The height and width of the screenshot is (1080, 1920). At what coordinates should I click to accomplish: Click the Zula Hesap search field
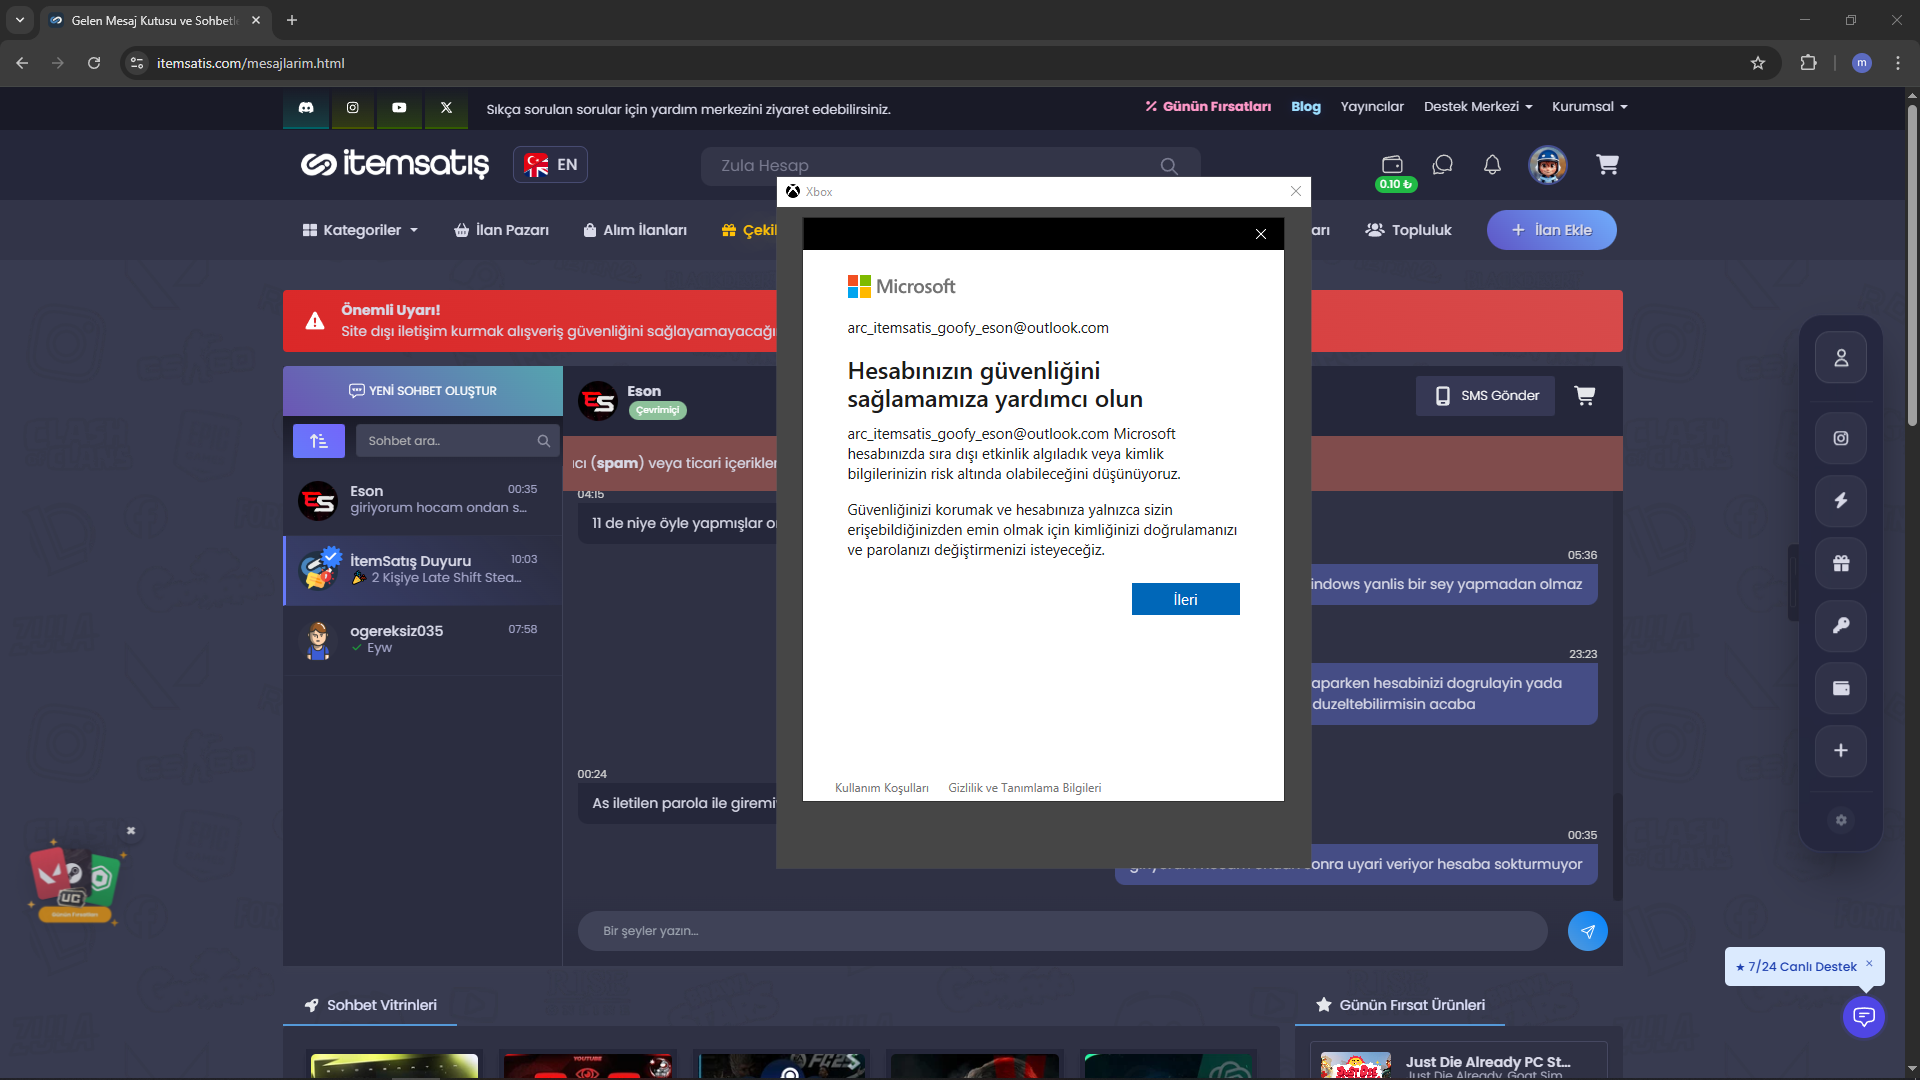(x=950, y=166)
